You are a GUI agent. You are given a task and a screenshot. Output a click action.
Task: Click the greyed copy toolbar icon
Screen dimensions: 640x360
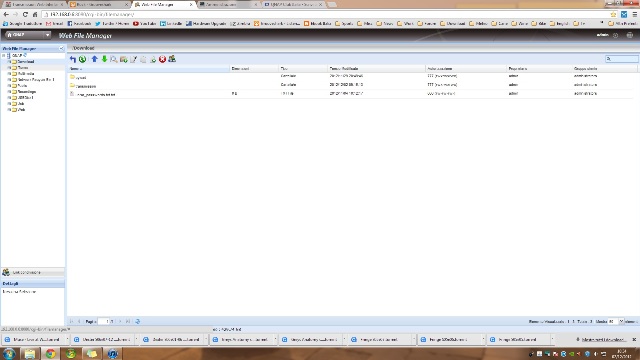click(x=143, y=59)
